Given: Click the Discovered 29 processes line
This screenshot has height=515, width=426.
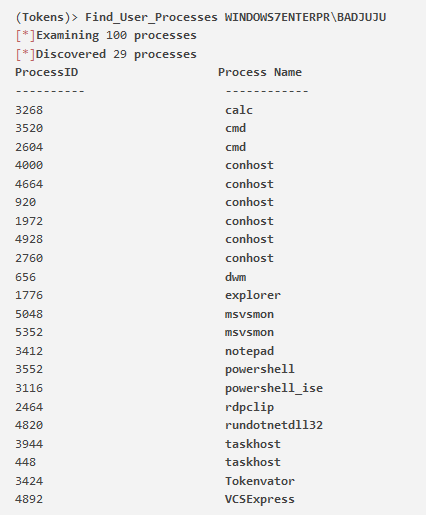Looking at the screenshot, I should (x=106, y=54).
